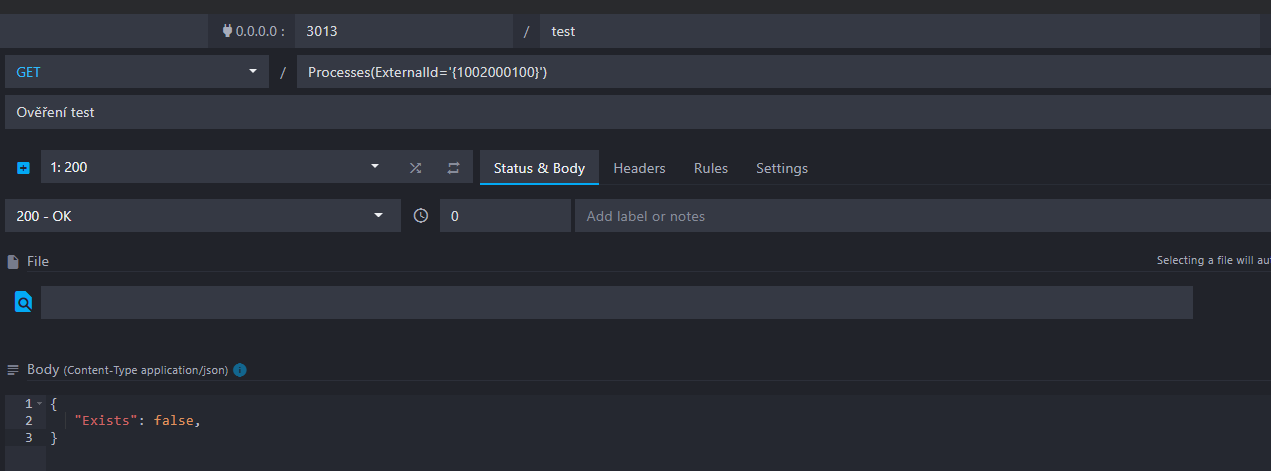
Task: Click the clock latency icon
Action: click(421, 216)
